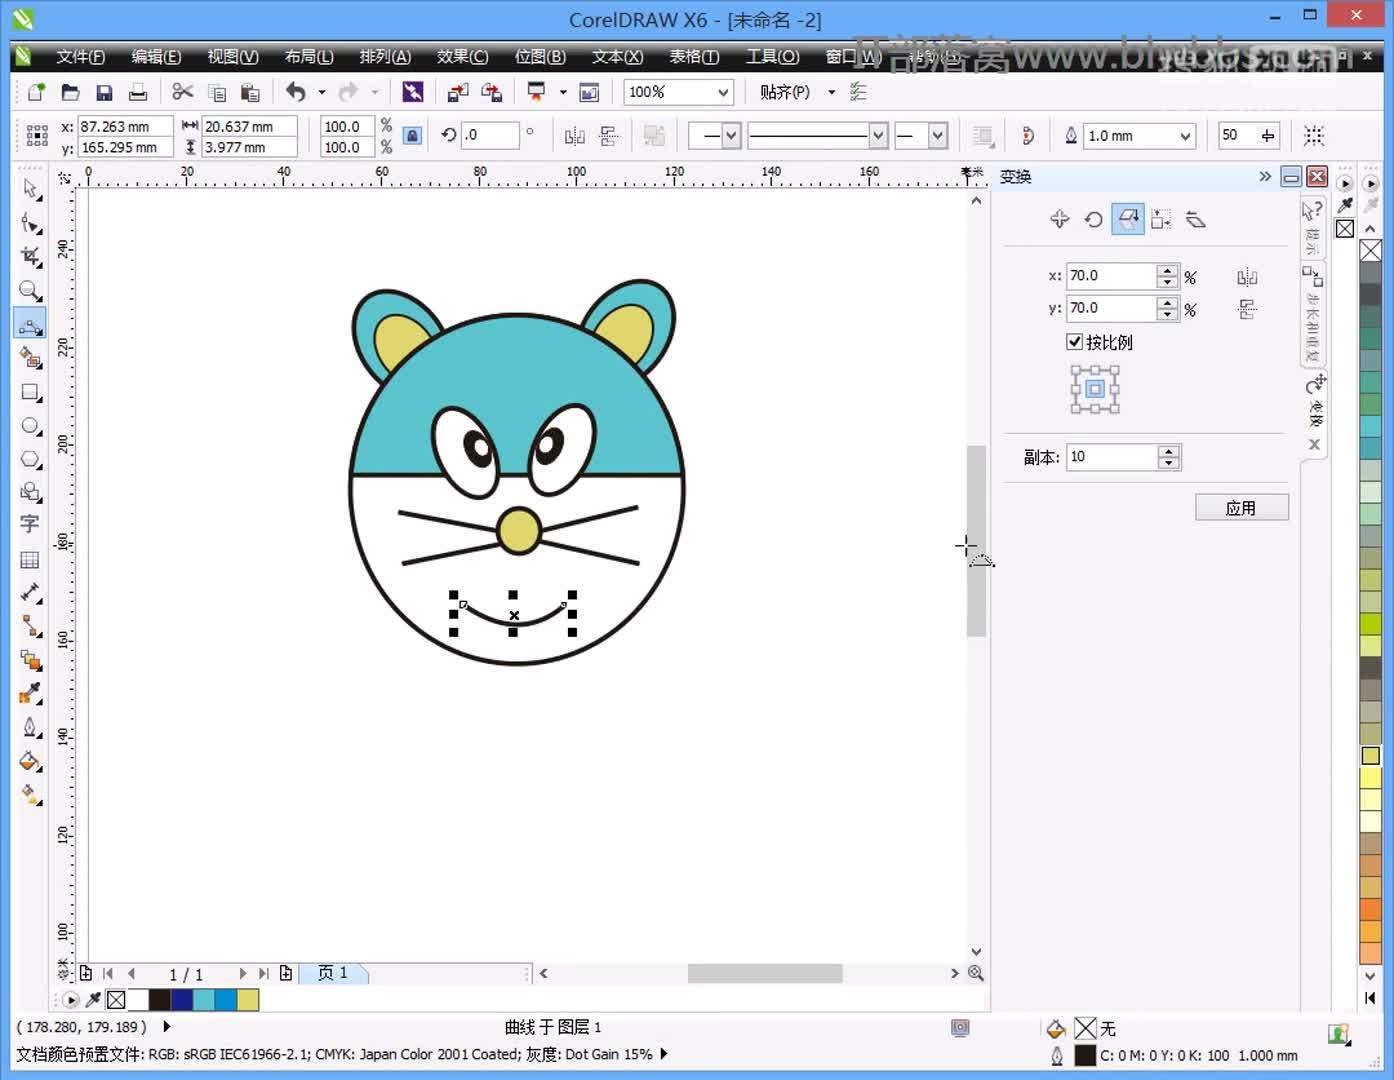Viewport: 1394px width, 1080px height.
Task: Go to next page arrow
Action: tap(242, 973)
